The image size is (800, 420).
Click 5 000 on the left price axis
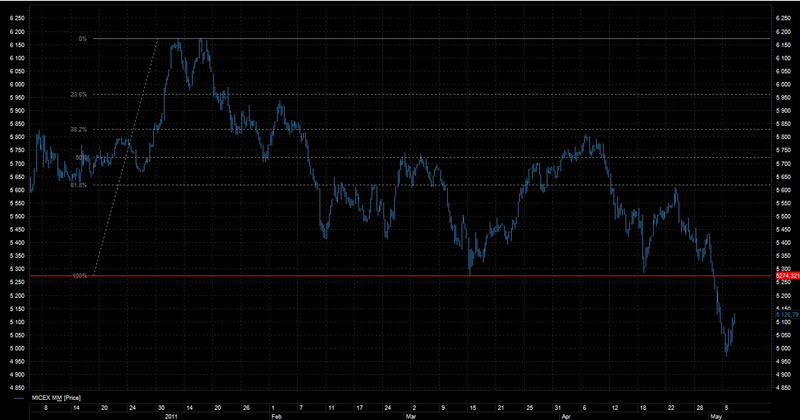click(17, 349)
